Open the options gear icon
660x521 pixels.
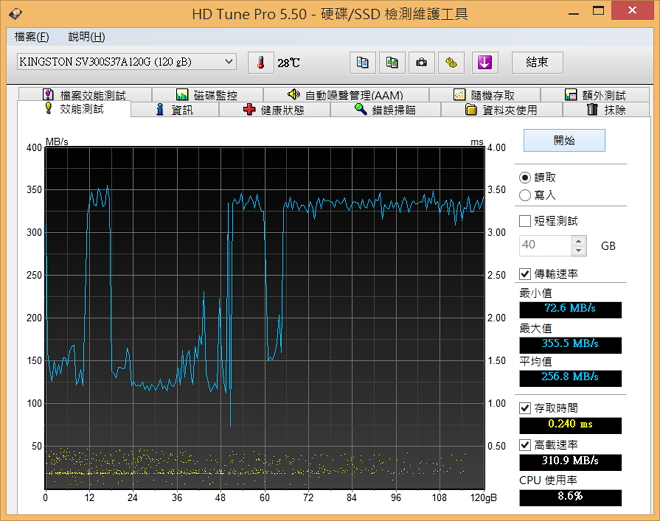pyautogui.click(x=451, y=63)
